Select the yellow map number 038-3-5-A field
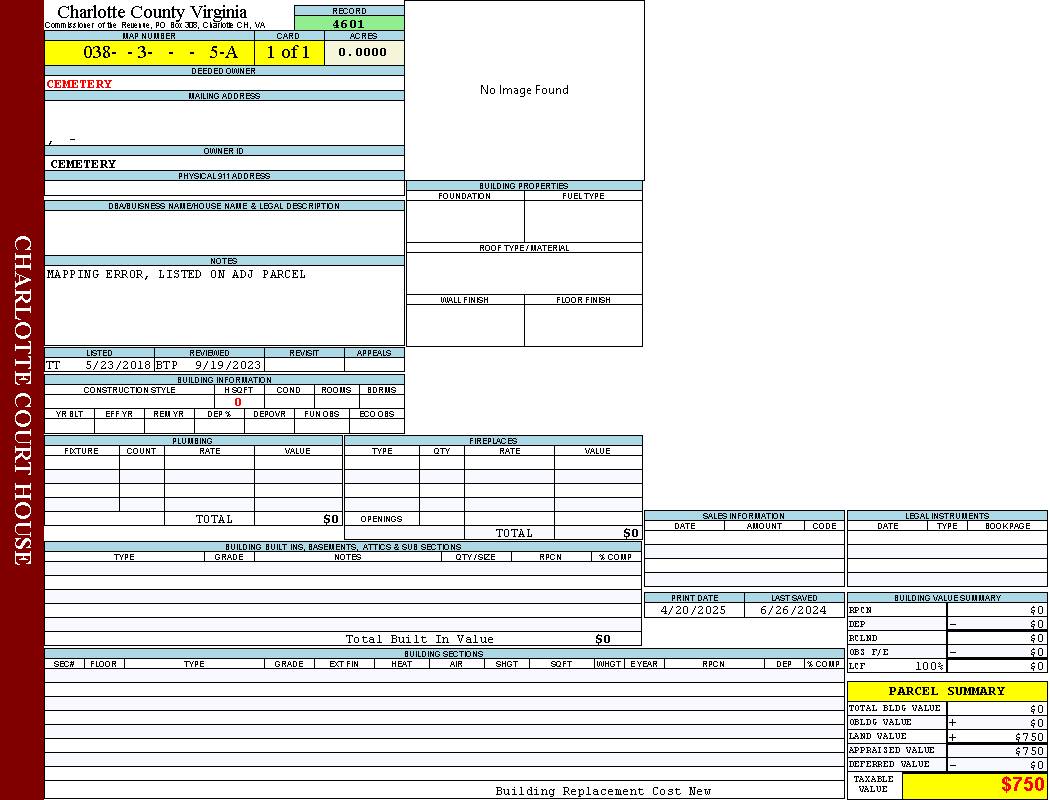1050x800 pixels. pyautogui.click(x=148, y=53)
